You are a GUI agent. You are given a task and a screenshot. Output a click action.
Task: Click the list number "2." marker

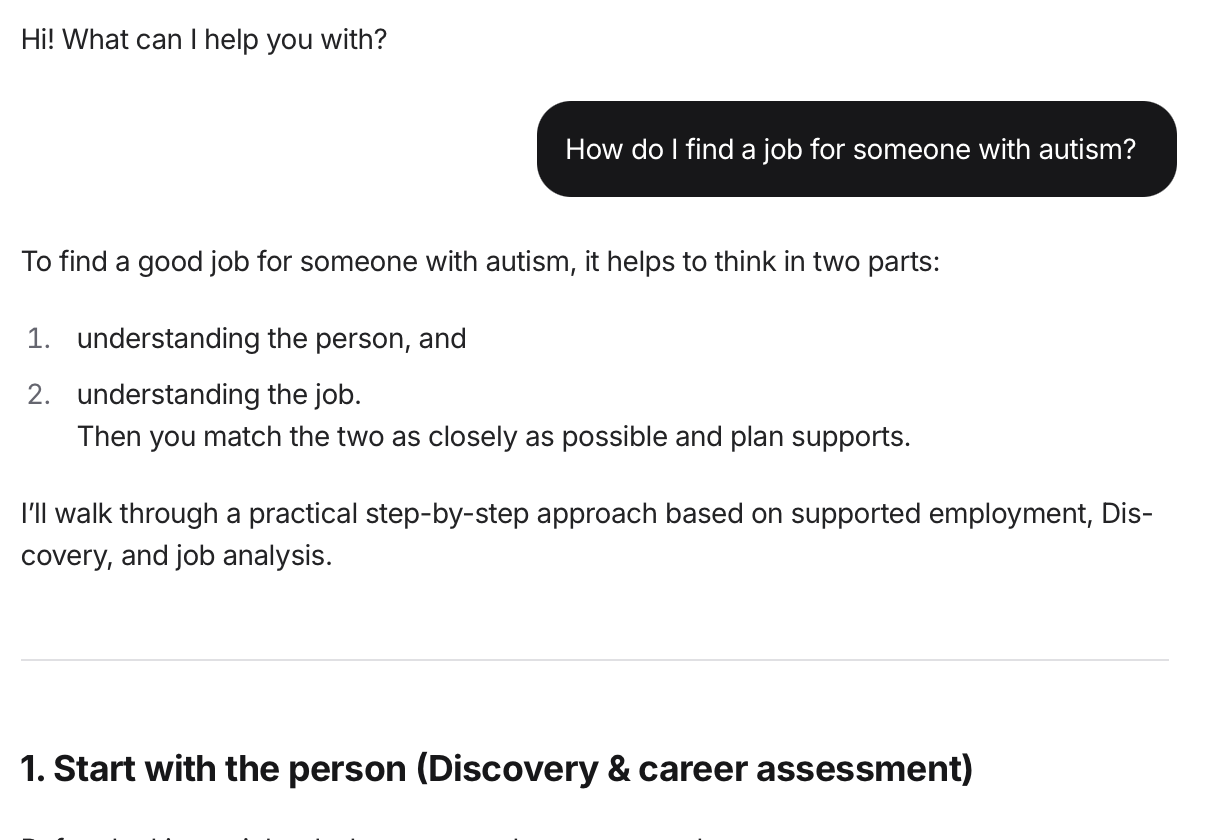(39, 395)
